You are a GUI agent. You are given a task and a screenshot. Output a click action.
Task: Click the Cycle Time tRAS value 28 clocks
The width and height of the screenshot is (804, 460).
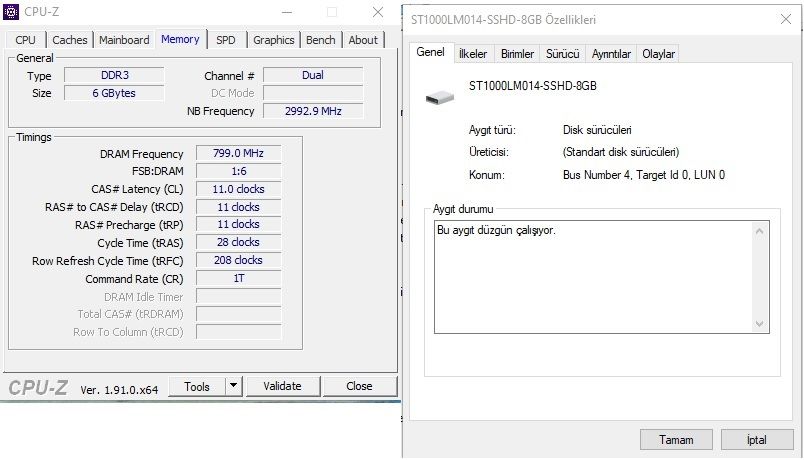coord(238,242)
